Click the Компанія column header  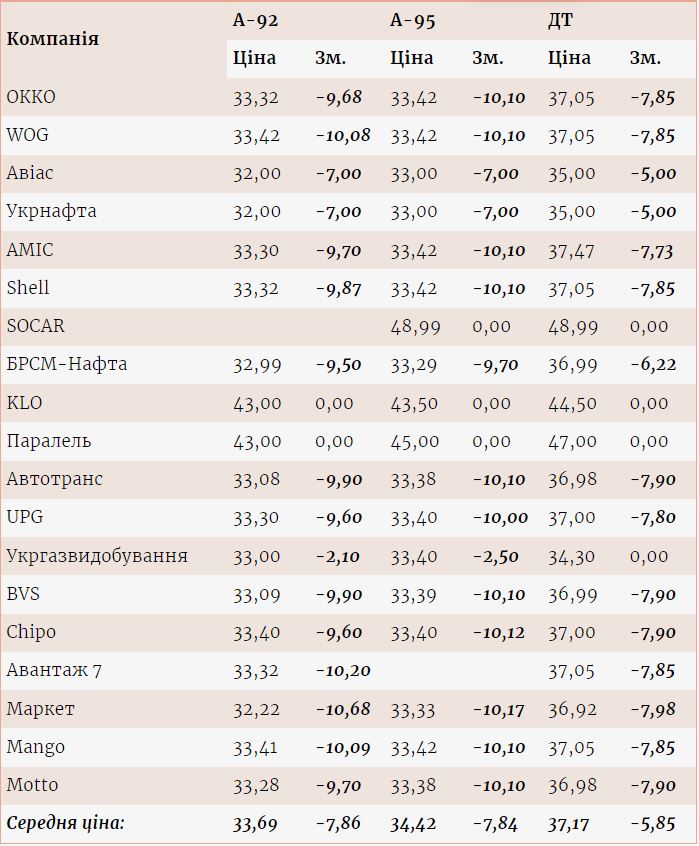coord(53,39)
